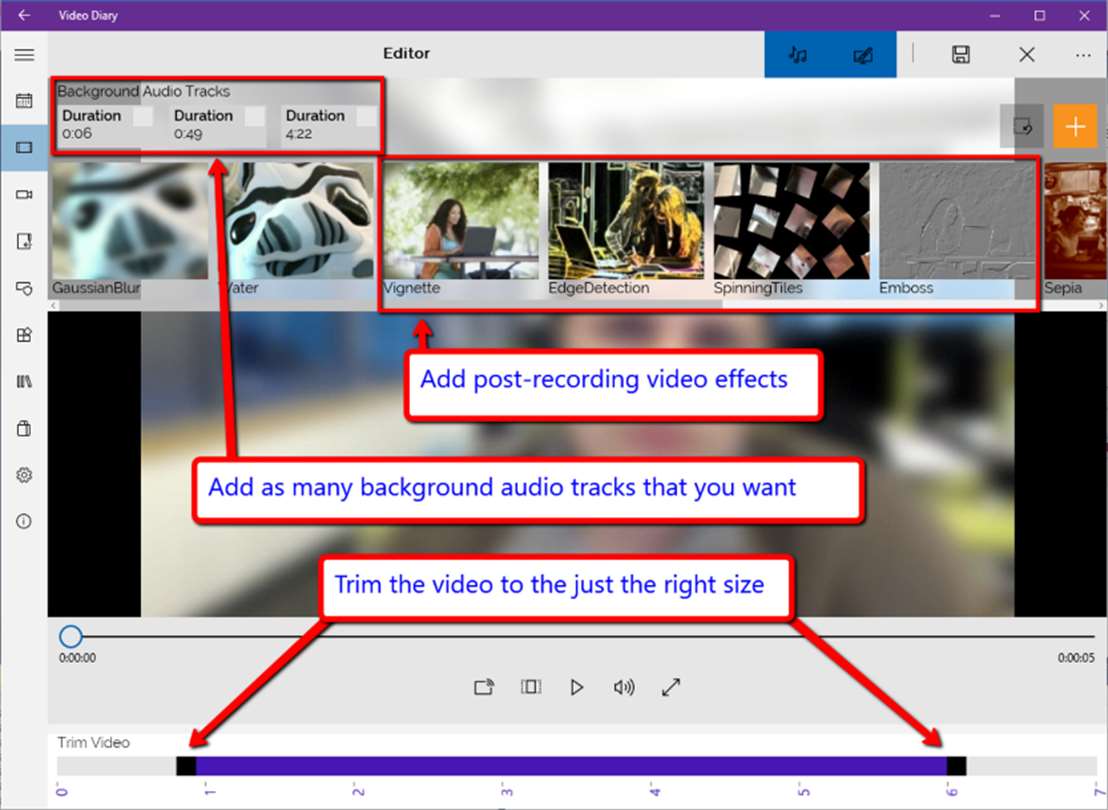Add new audio track with orange plus
This screenshot has width=1108, height=810.
[1075, 127]
